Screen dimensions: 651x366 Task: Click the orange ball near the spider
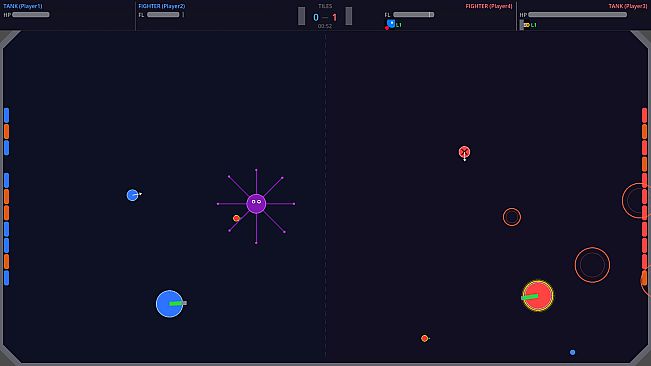click(236, 218)
